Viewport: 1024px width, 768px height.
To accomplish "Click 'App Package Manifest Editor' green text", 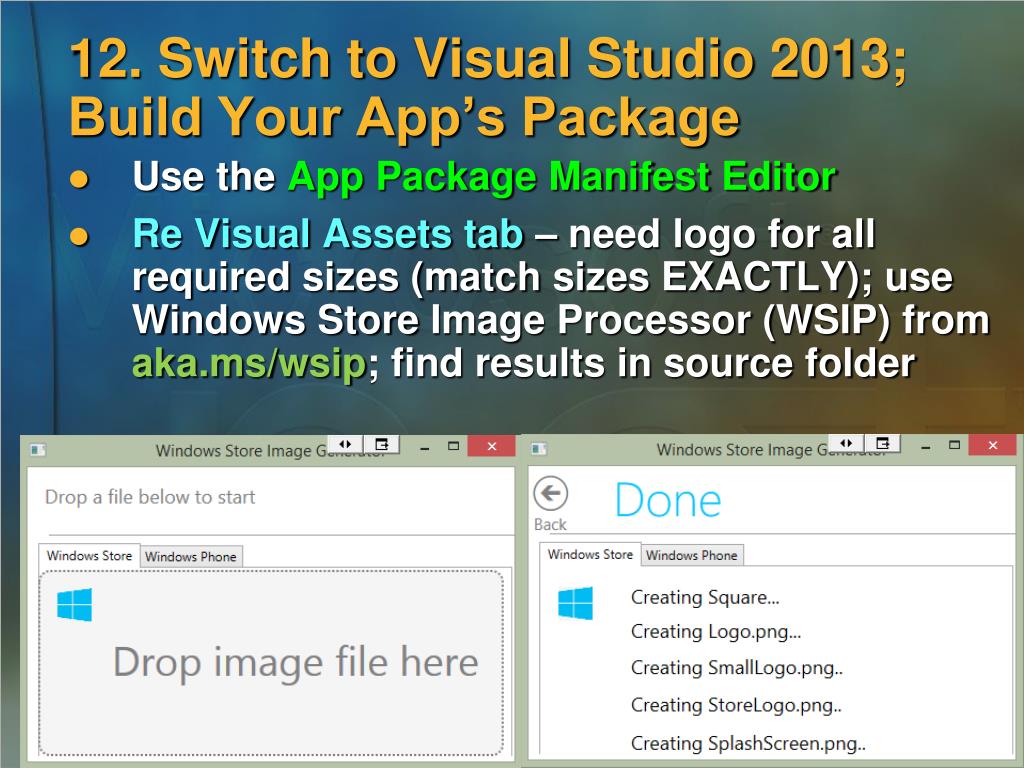I will 562,177.
